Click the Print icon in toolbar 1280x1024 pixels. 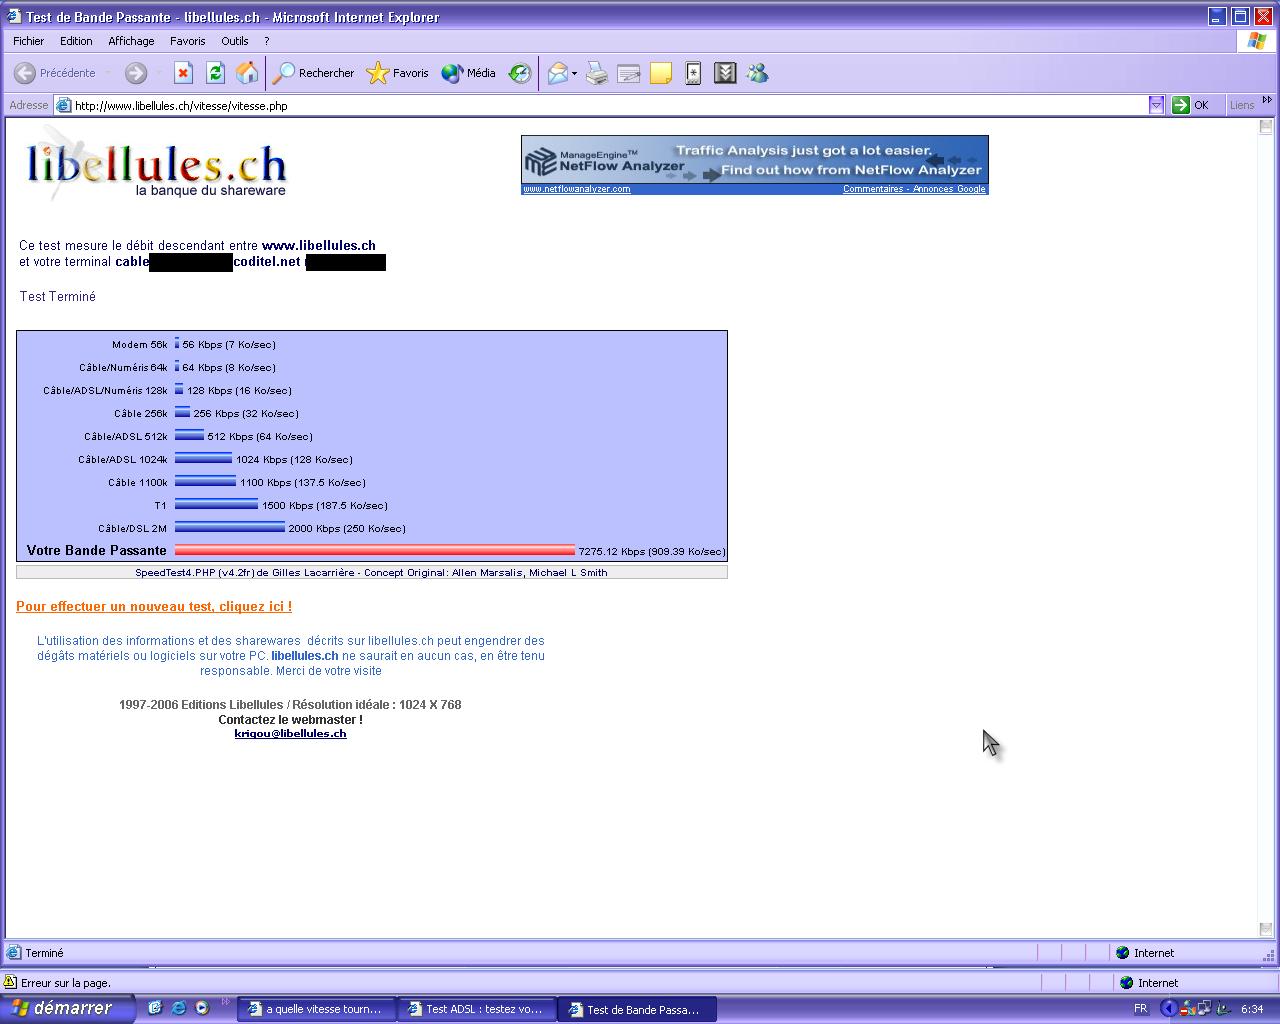tap(597, 73)
